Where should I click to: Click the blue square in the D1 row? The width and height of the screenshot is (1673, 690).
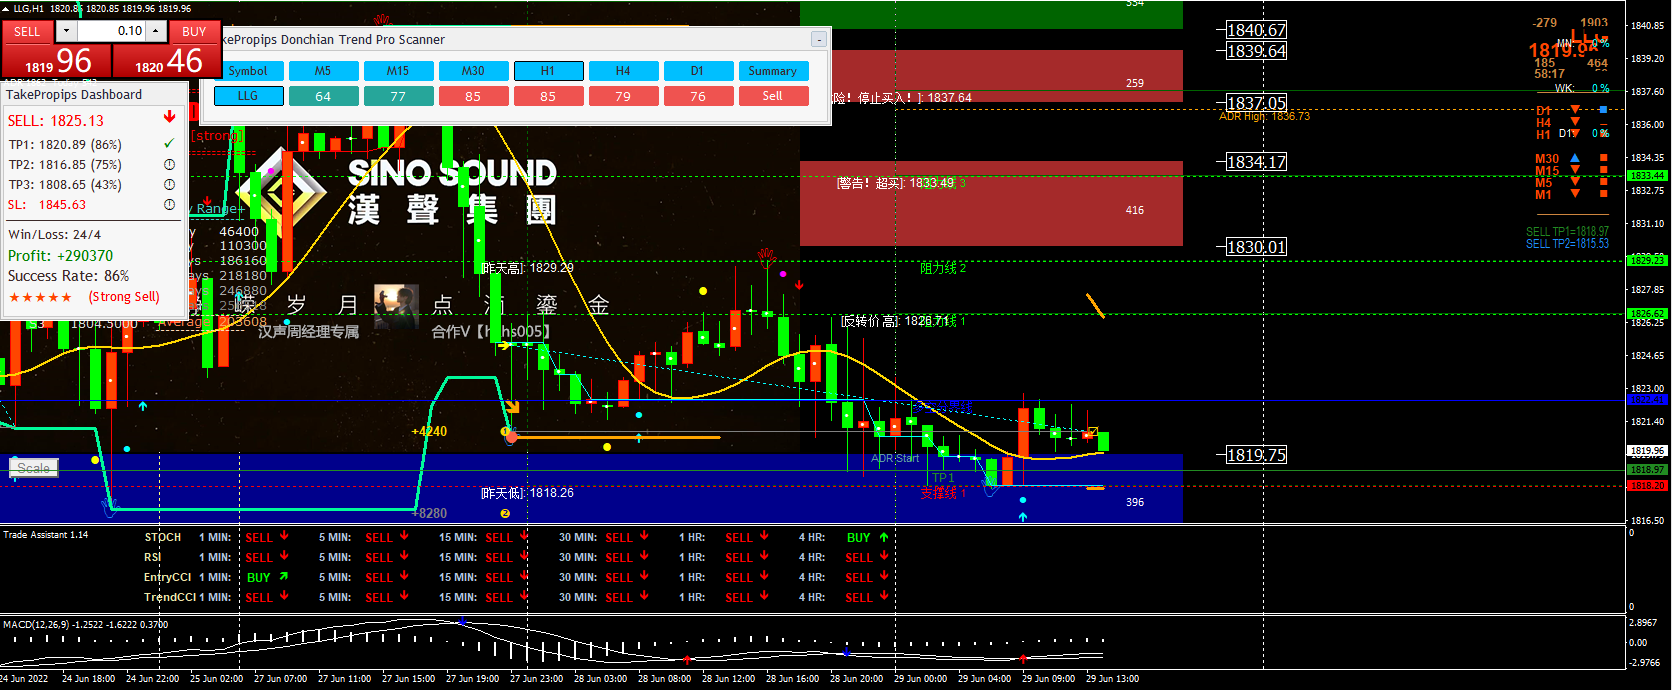[x=1604, y=109]
